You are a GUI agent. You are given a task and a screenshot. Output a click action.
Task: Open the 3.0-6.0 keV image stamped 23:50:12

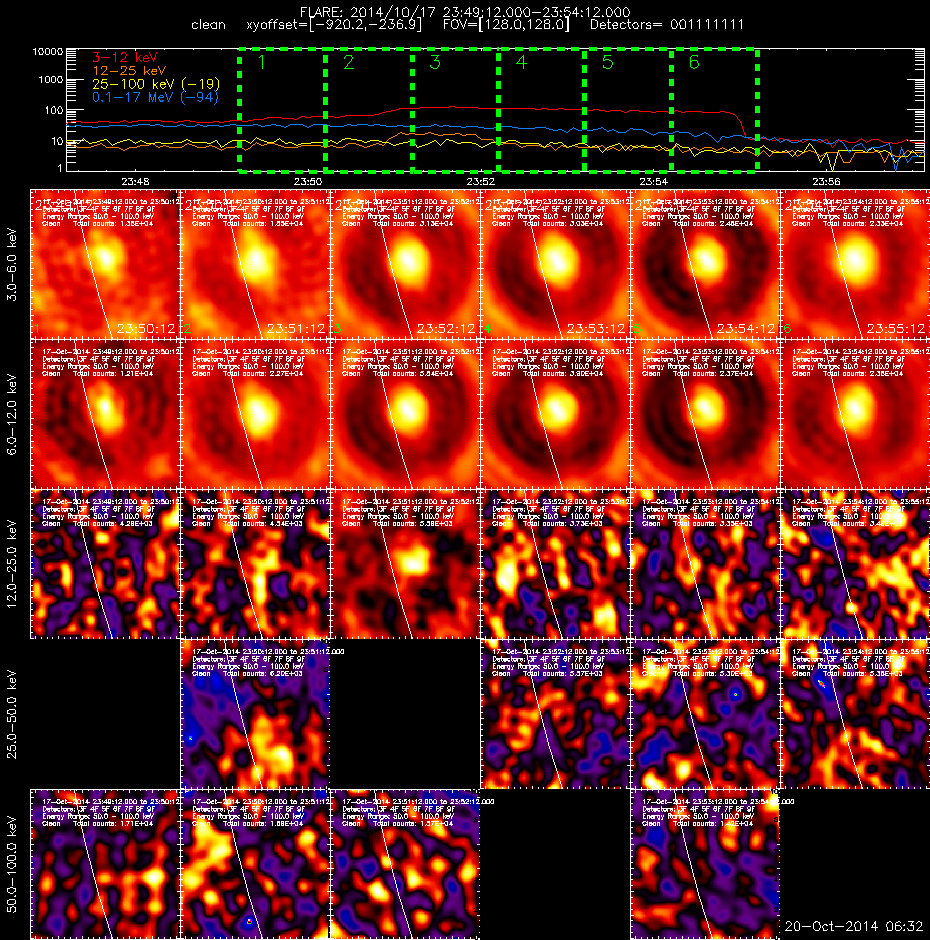105,264
